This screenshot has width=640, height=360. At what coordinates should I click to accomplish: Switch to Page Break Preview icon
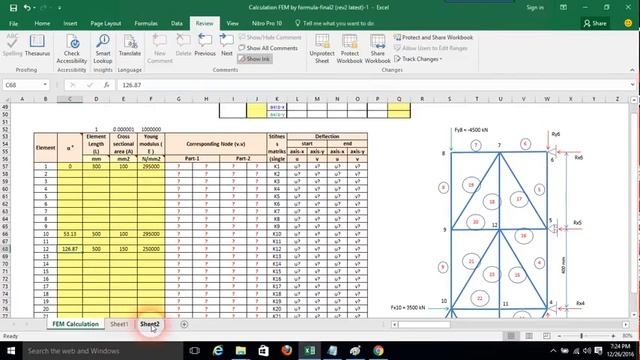(x=547, y=336)
